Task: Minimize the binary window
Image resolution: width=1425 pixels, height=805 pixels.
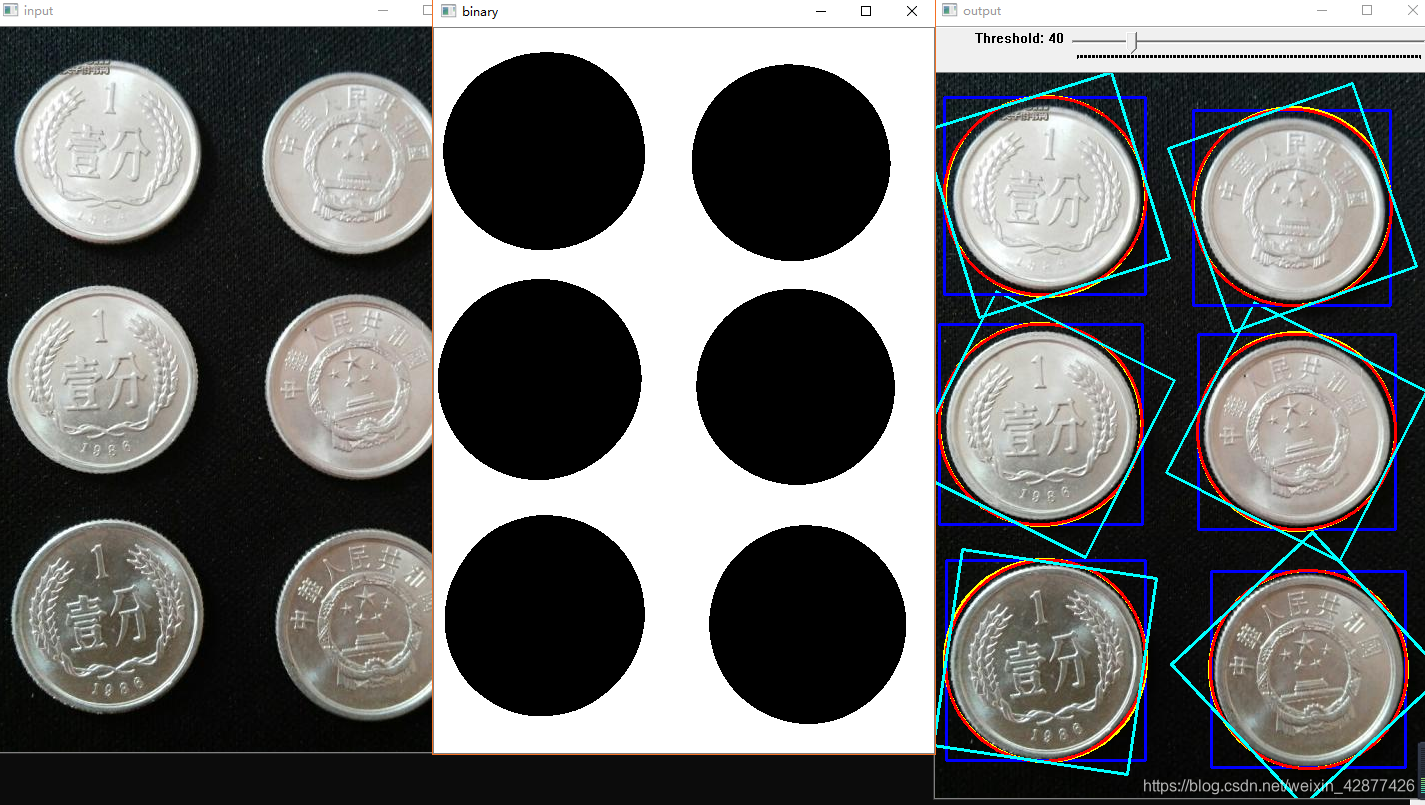Action: click(821, 12)
